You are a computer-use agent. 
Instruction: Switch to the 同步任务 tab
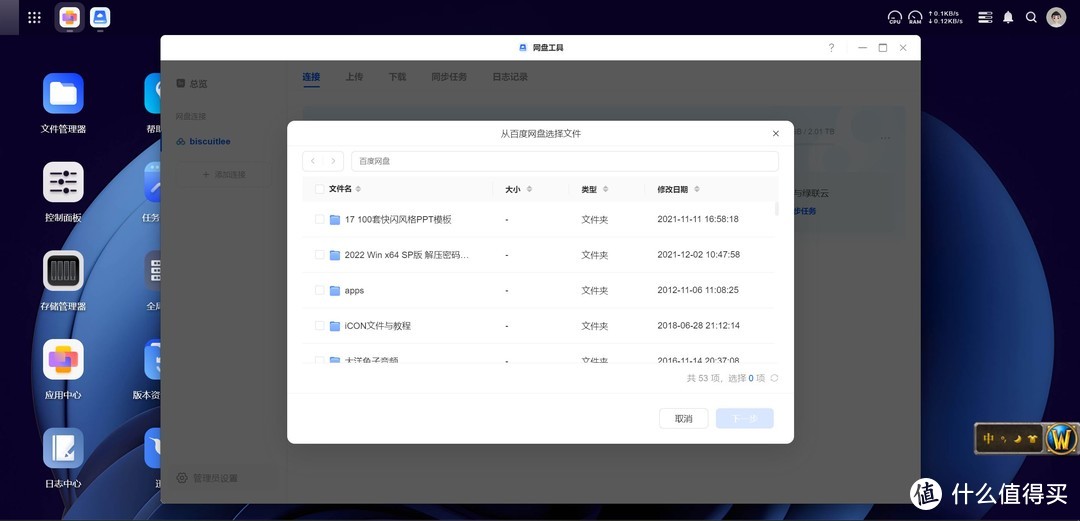point(449,77)
